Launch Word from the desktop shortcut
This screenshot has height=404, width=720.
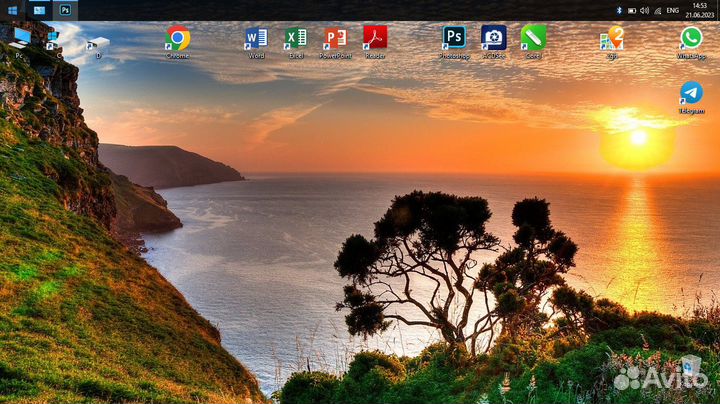256,42
